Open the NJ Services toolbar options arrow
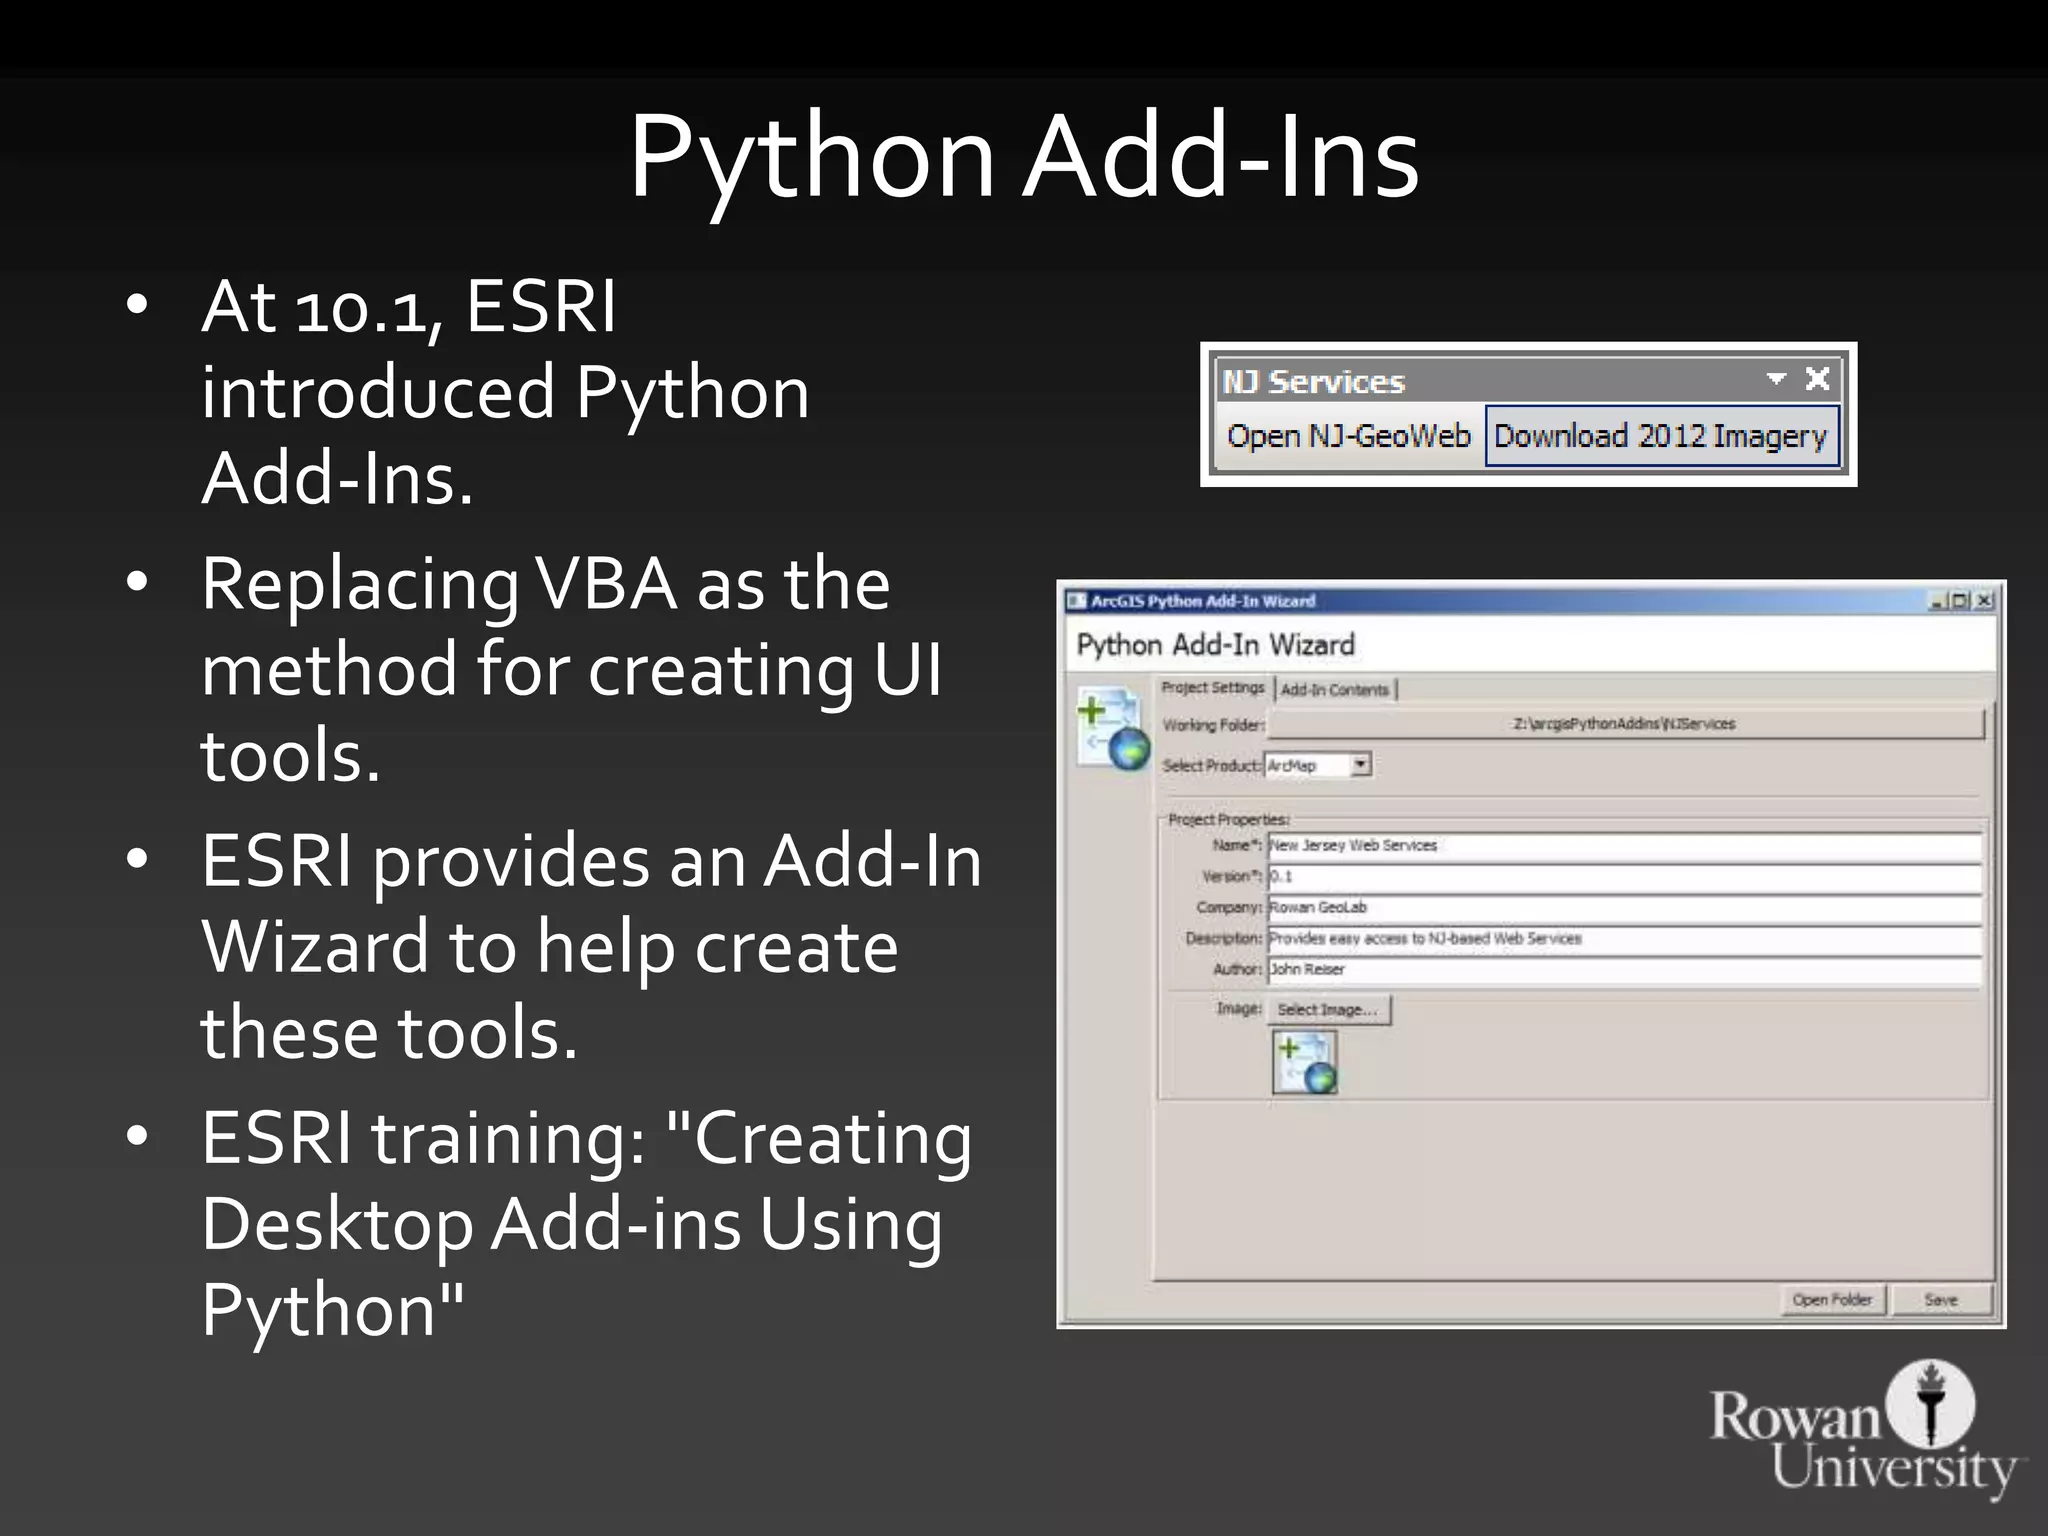The height and width of the screenshot is (1536, 2048). point(1776,379)
